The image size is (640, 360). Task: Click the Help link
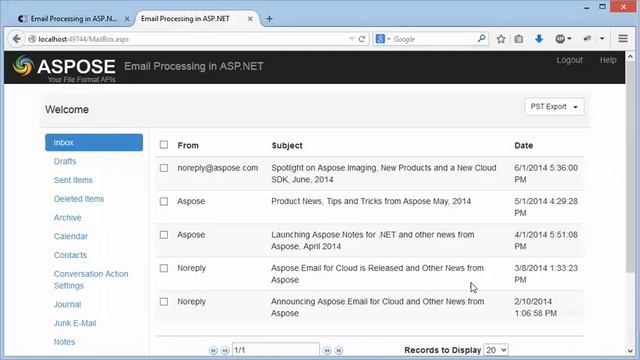point(608,60)
